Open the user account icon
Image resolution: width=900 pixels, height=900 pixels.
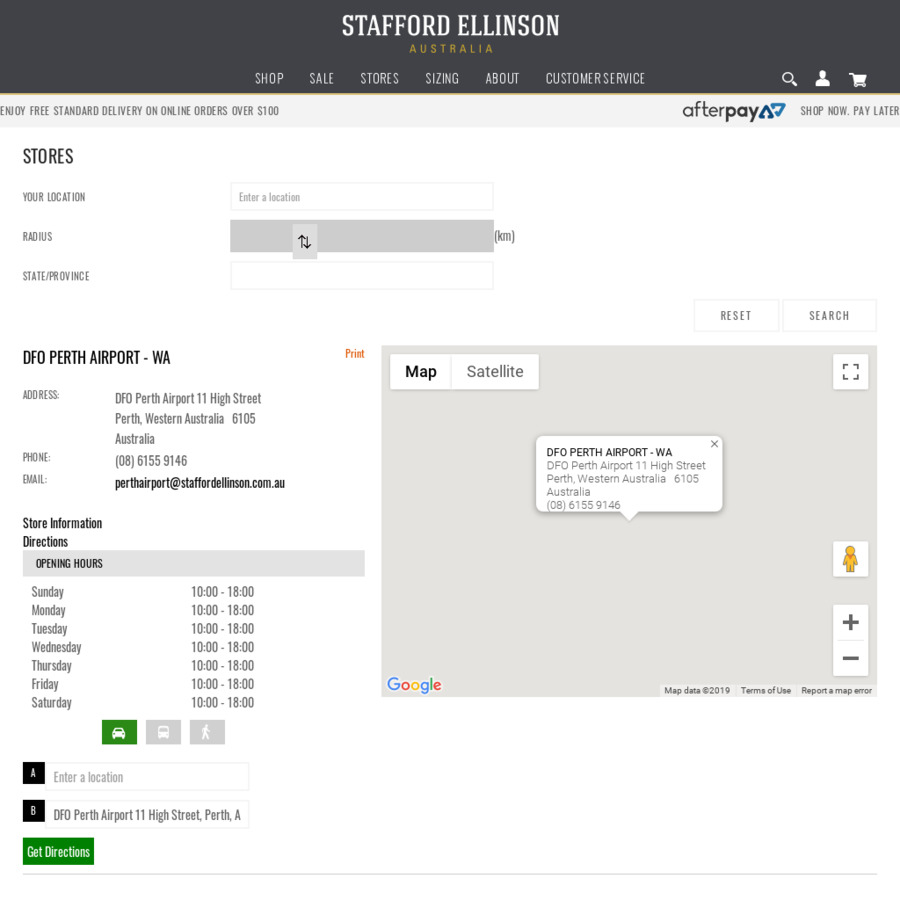823,78
